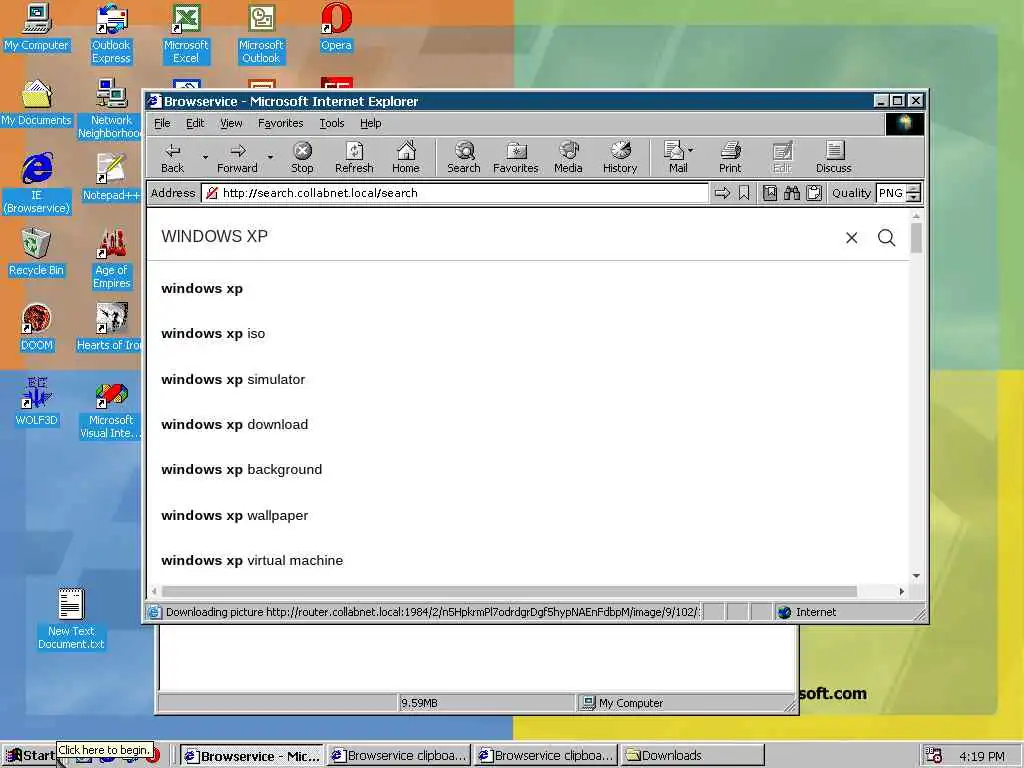Print the current page

[730, 158]
